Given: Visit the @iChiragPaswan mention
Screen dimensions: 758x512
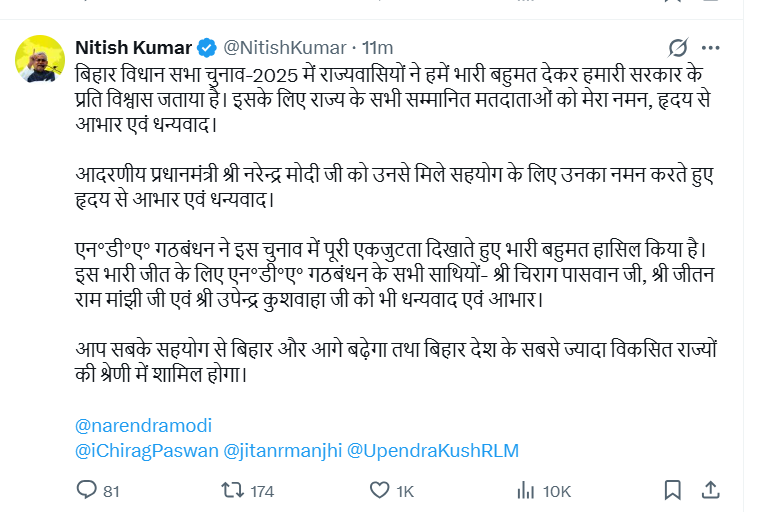Looking at the screenshot, I should [x=146, y=450].
